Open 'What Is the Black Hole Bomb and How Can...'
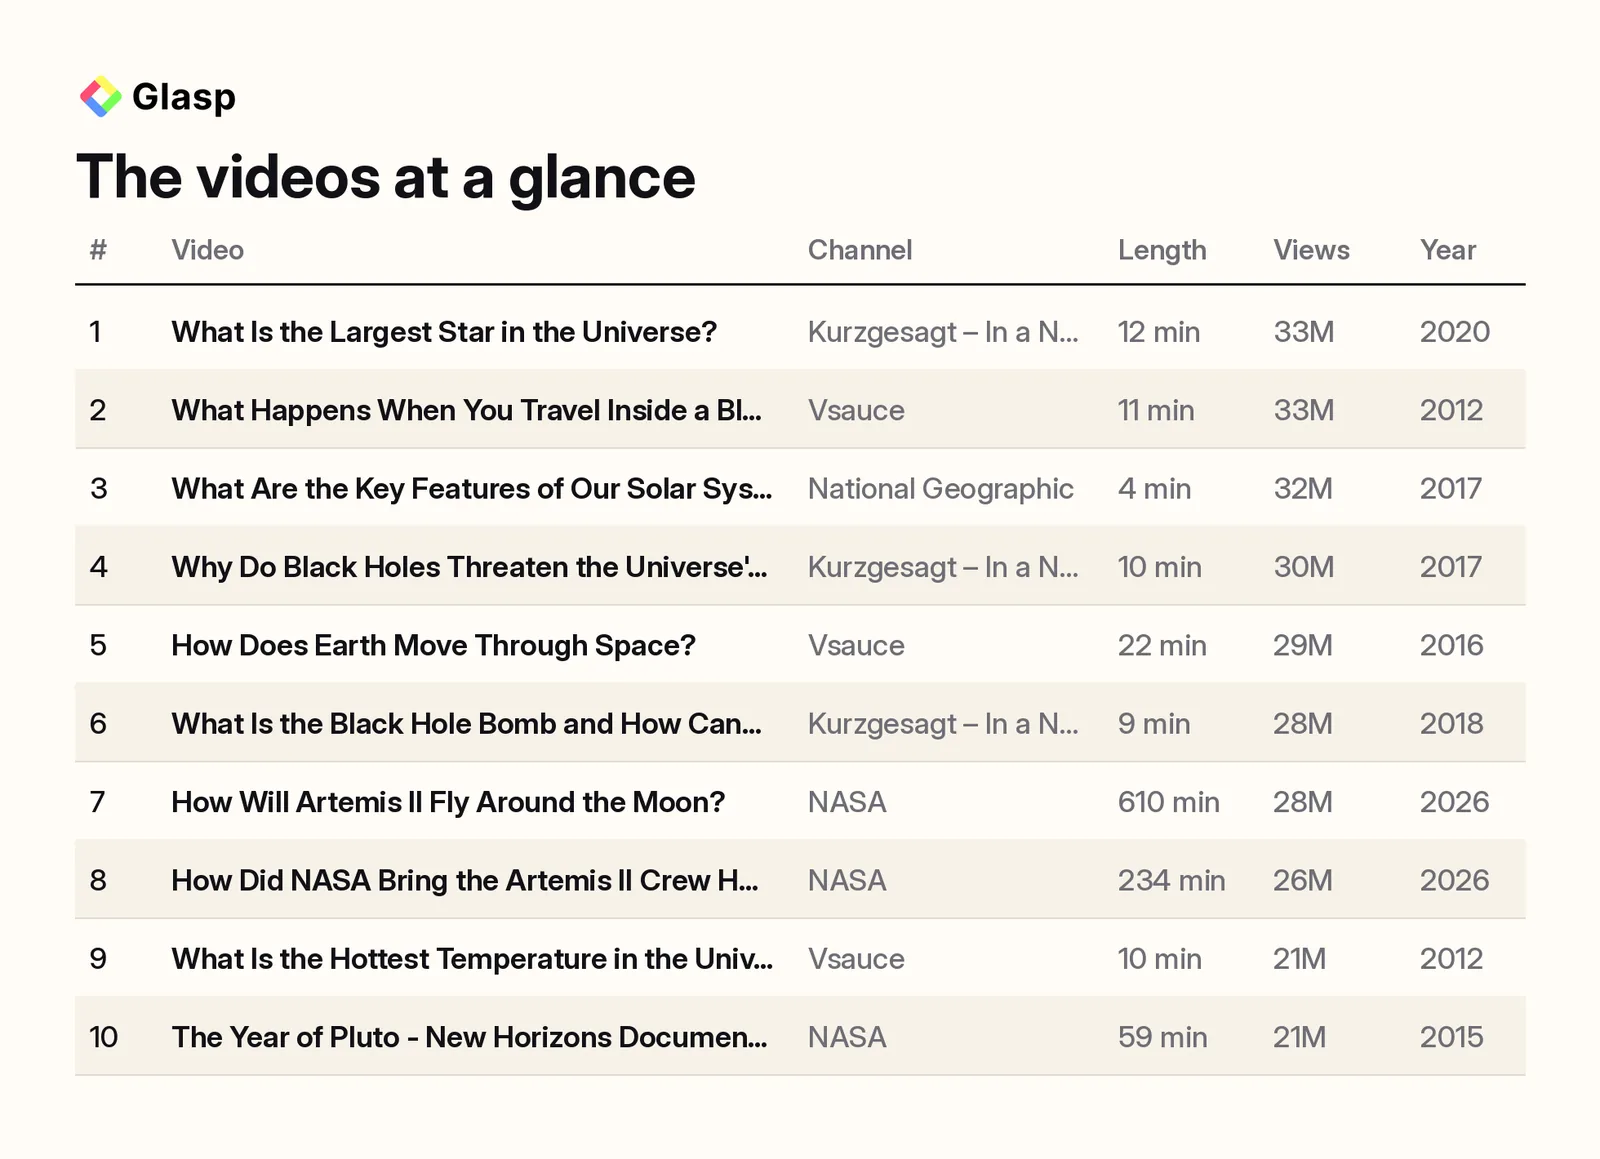Image resolution: width=1600 pixels, height=1159 pixels. [467, 723]
